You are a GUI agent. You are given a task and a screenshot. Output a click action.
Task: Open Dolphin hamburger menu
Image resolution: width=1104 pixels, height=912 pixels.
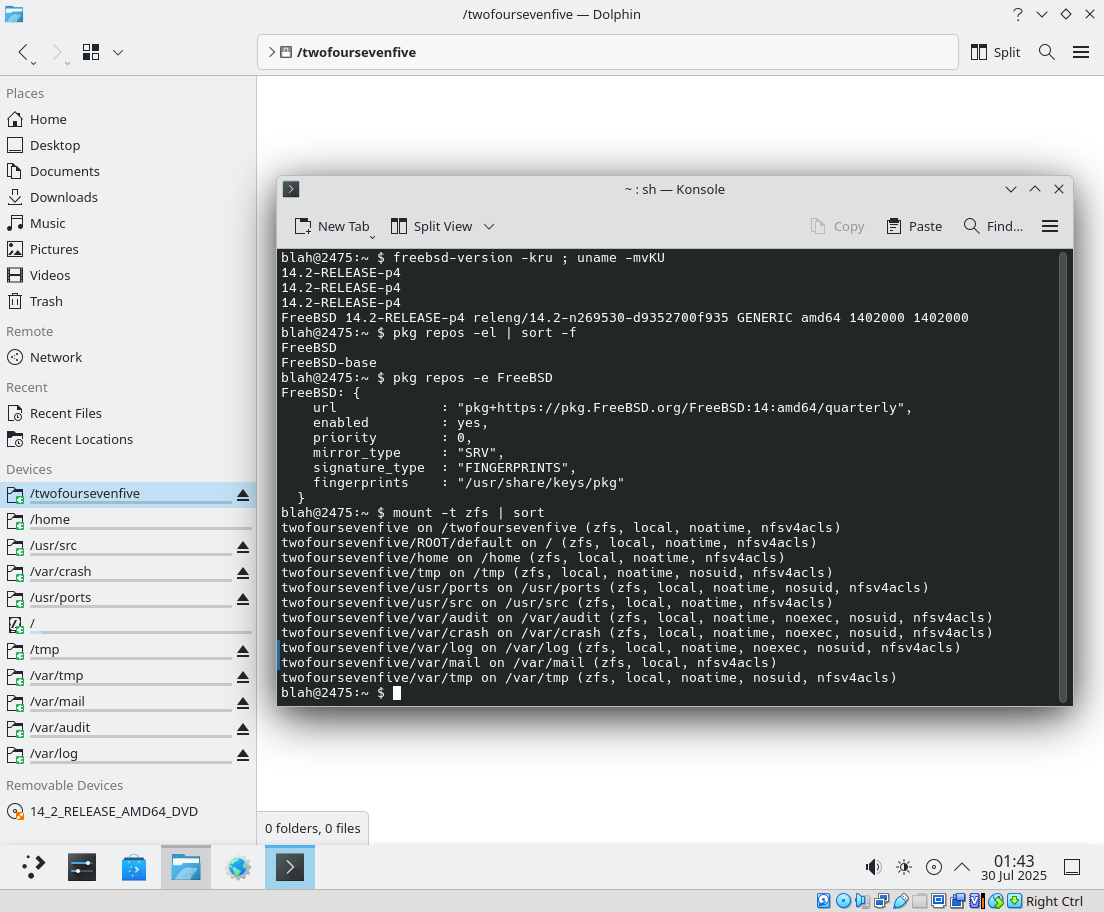(x=1081, y=52)
